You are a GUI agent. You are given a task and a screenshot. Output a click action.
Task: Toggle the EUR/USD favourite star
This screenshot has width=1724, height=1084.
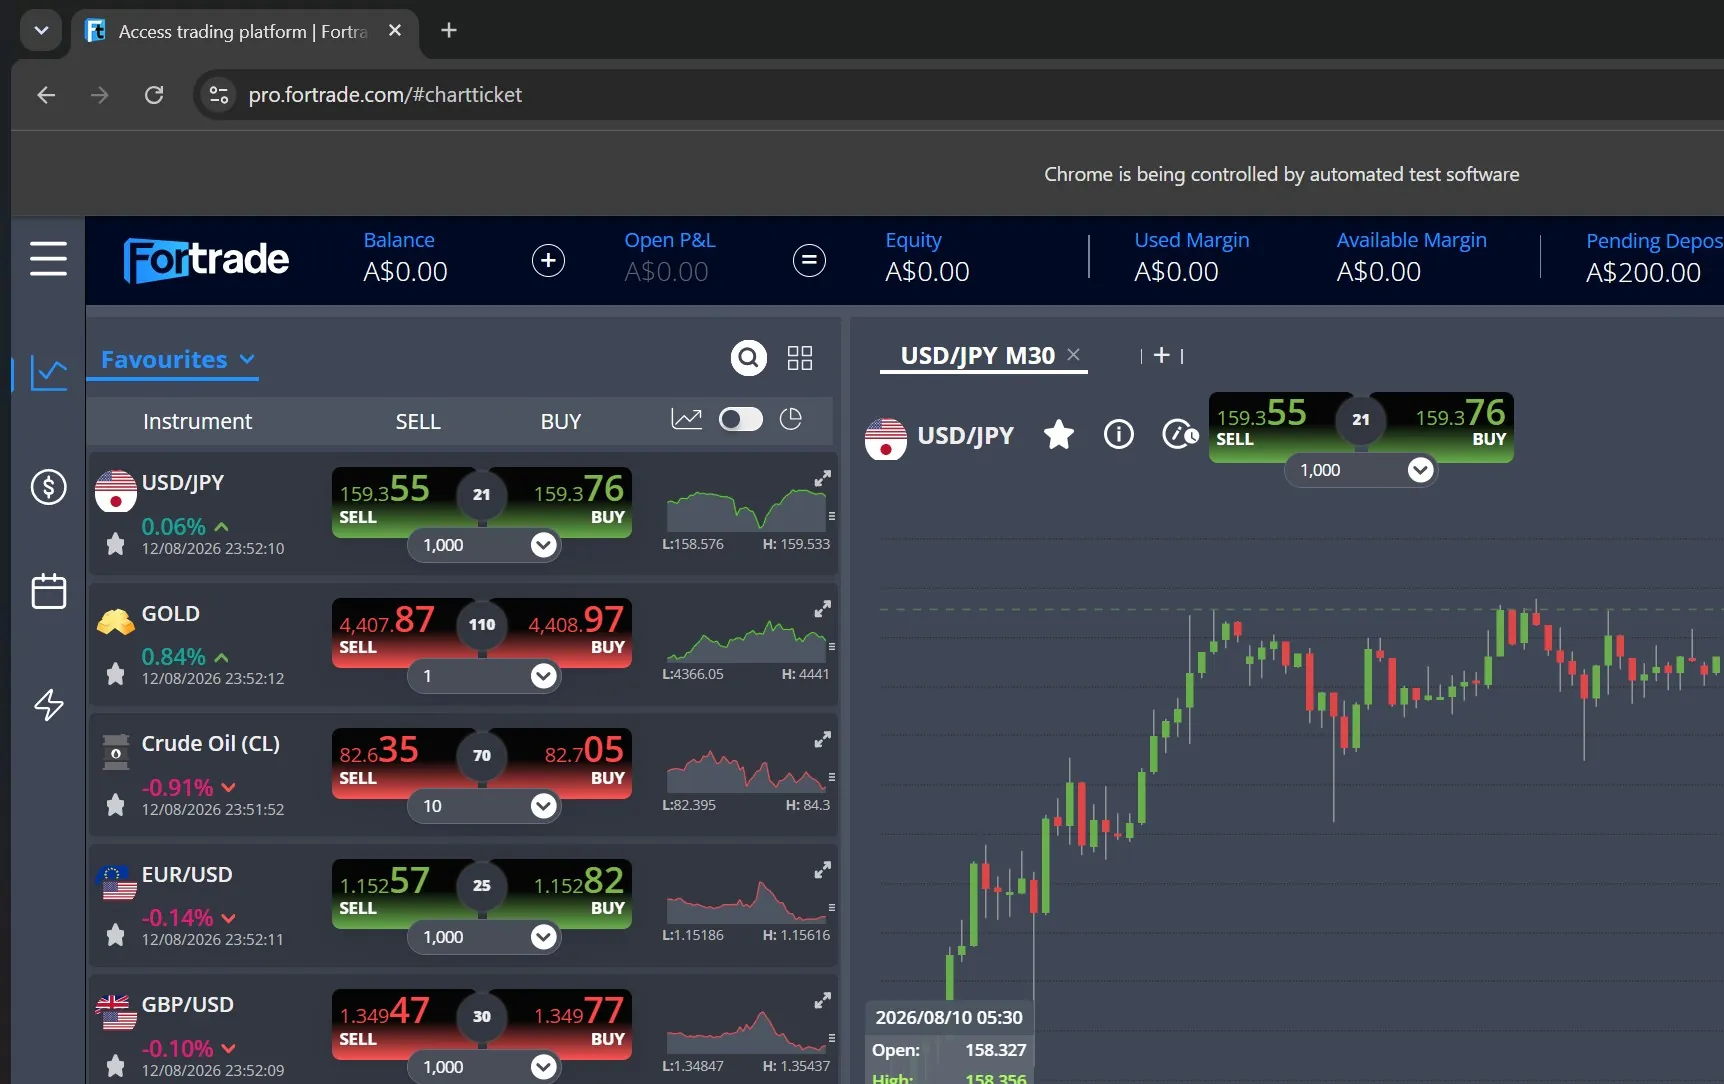tap(115, 935)
